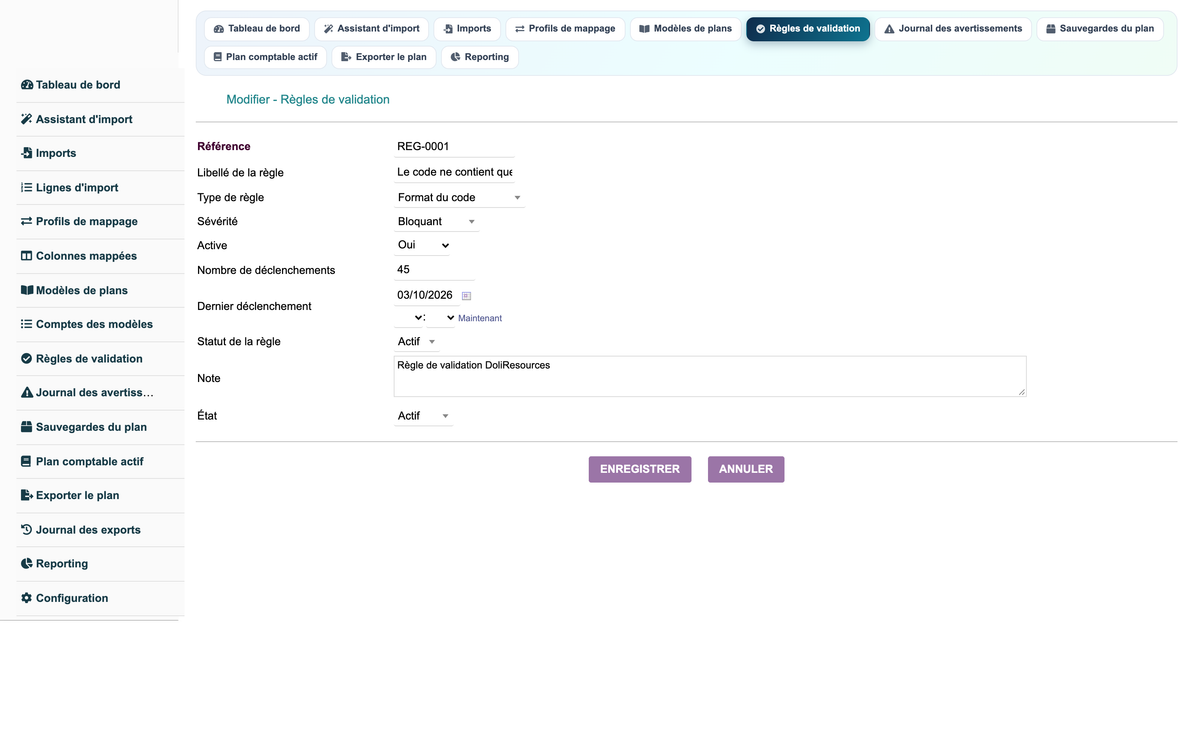The height and width of the screenshot is (743, 1200).
Task: Click the box icon in the Sauvegardes du plan tab
Action: pyautogui.click(x=1051, y=29)
